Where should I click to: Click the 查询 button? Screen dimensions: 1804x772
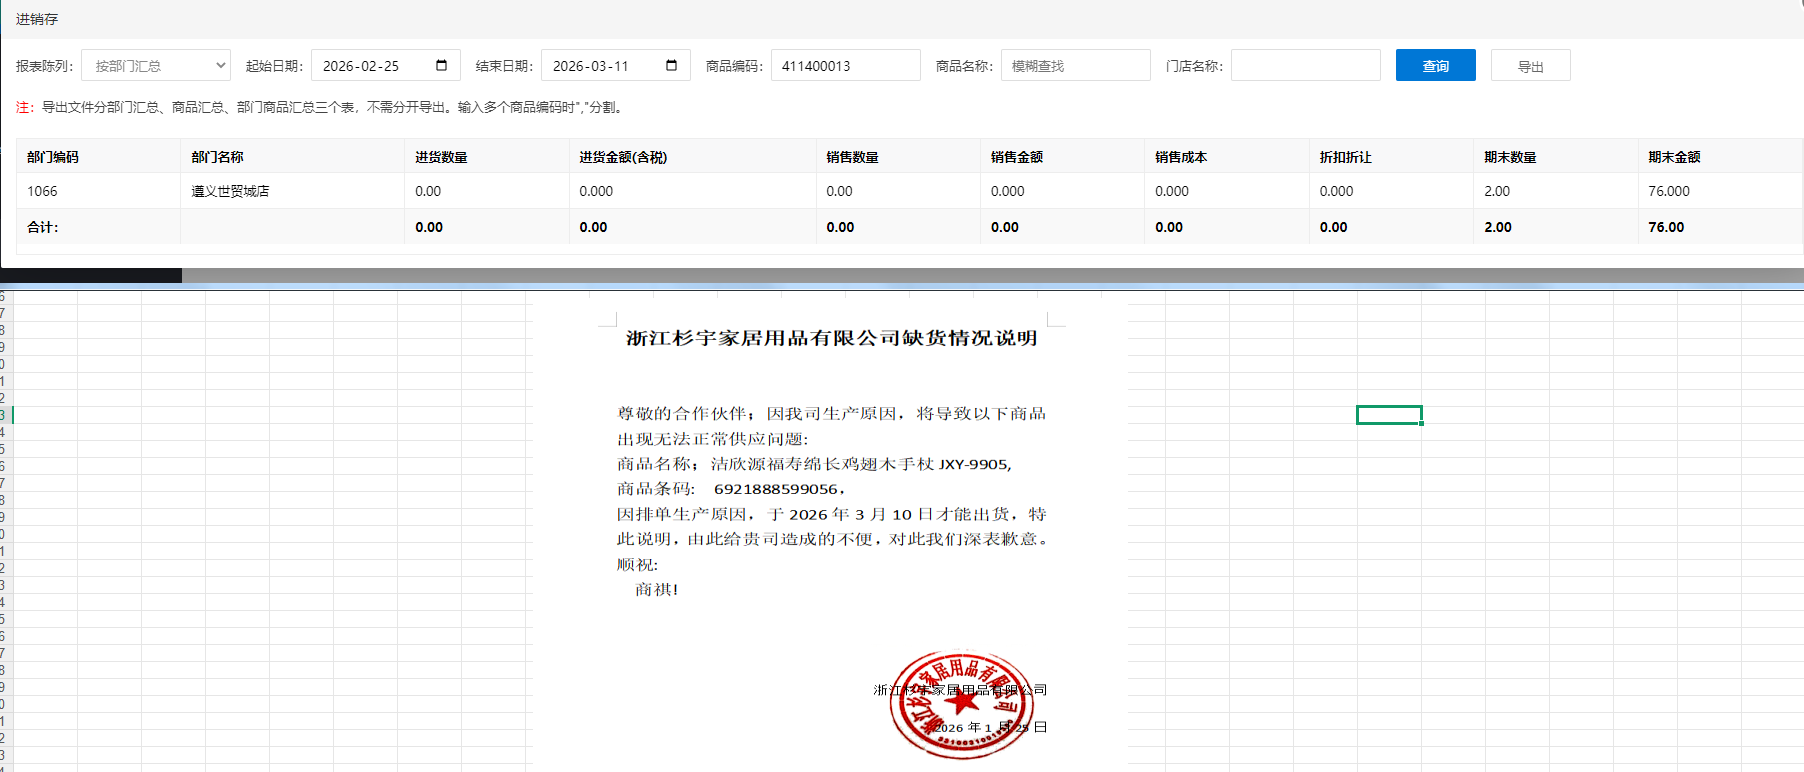(1435, 66)
